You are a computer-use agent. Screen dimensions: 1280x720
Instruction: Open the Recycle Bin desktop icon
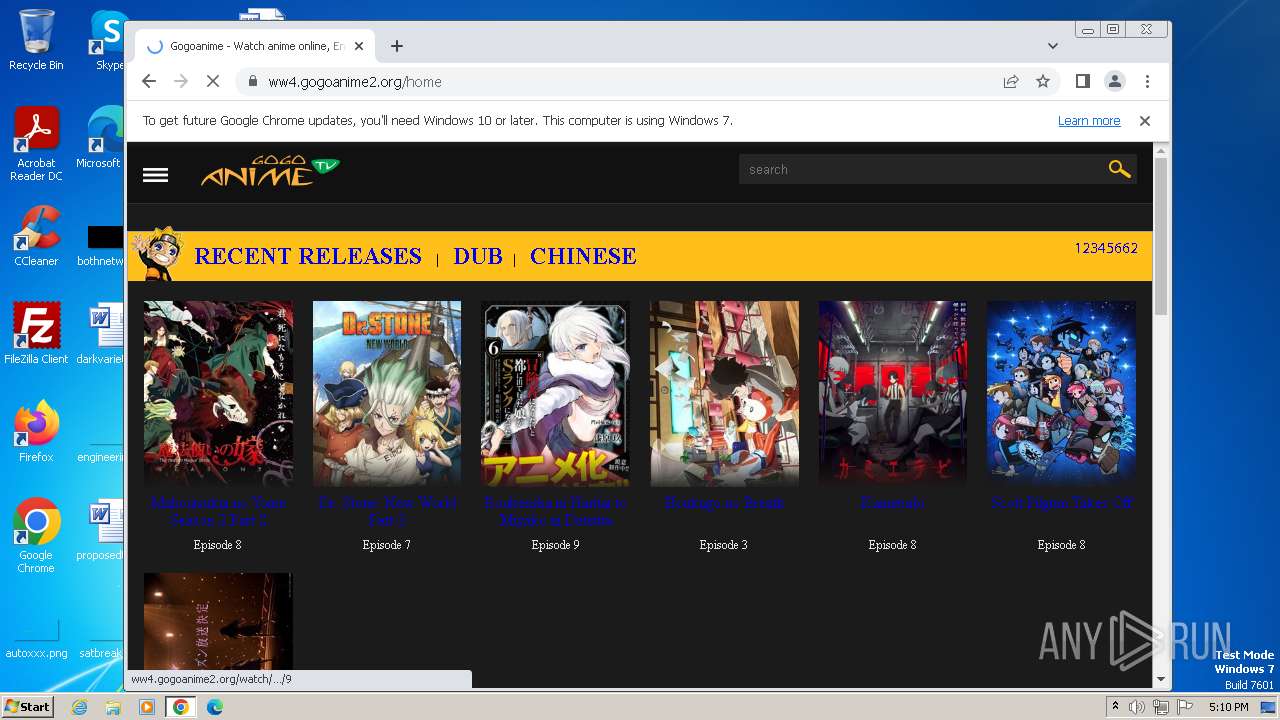[36, 41]
